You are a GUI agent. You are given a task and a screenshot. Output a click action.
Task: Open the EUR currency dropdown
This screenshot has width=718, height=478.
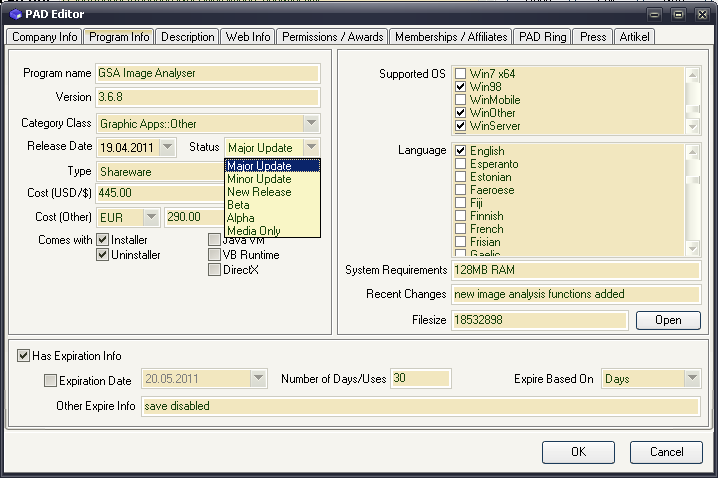point(150,217)
